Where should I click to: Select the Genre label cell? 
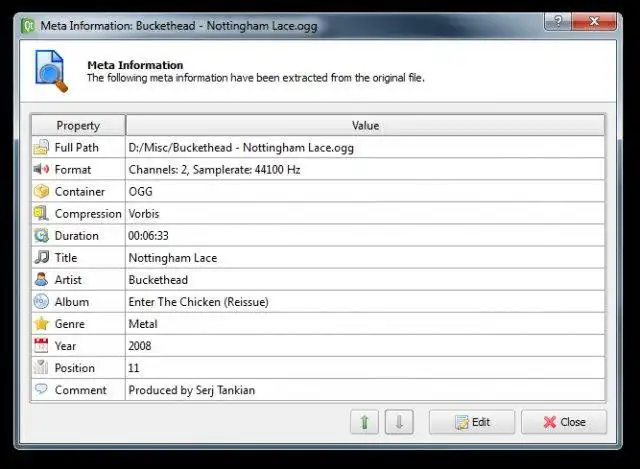click(x=78, y=324)
